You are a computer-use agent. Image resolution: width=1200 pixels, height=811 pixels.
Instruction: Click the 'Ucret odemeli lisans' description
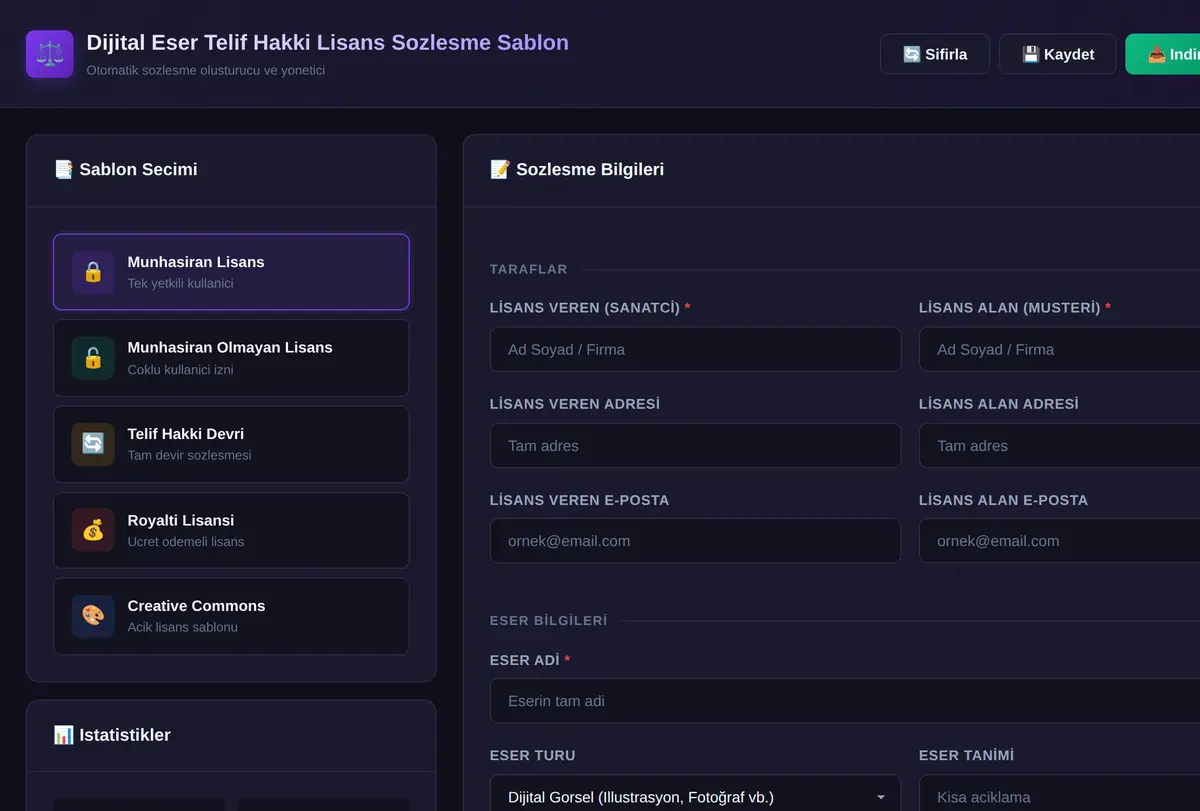click(186, 542)
